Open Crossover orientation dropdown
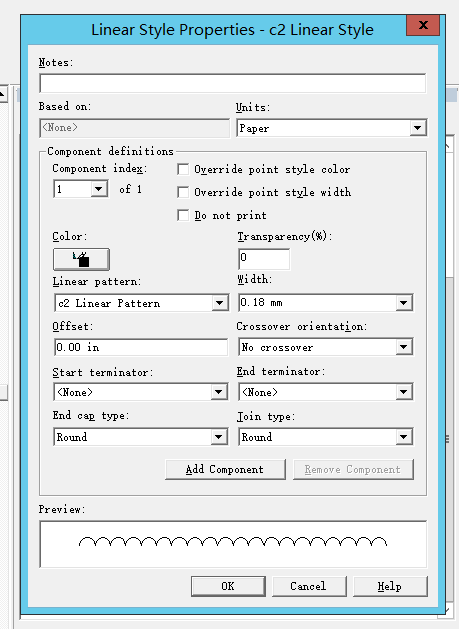 326,347
